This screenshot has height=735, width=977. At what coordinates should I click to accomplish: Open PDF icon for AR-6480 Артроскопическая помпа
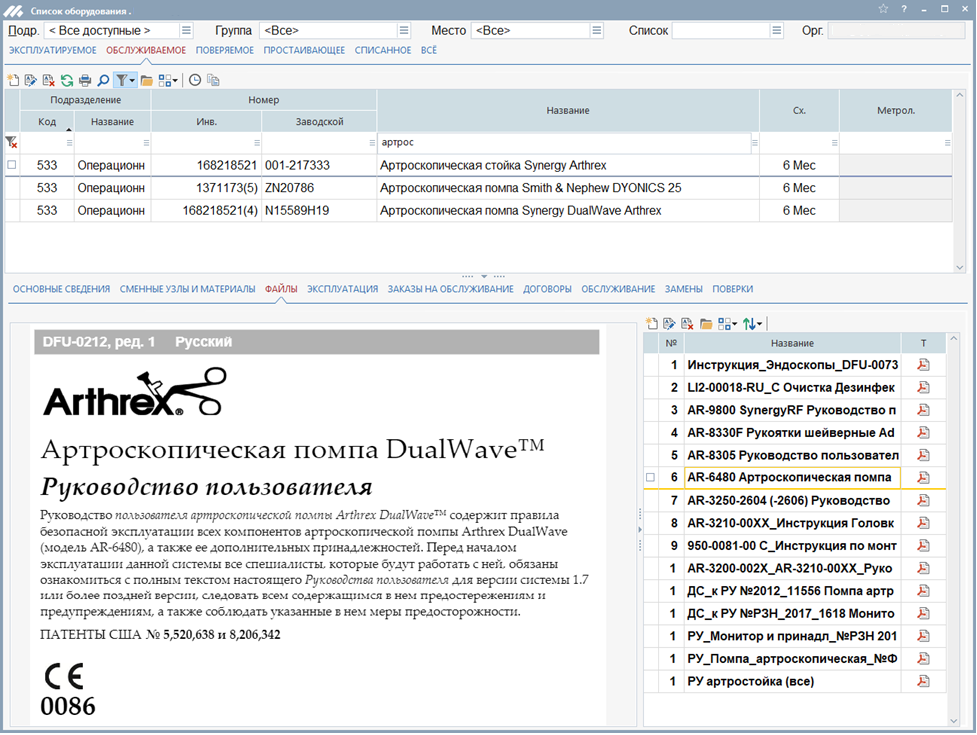coord(923,478)
